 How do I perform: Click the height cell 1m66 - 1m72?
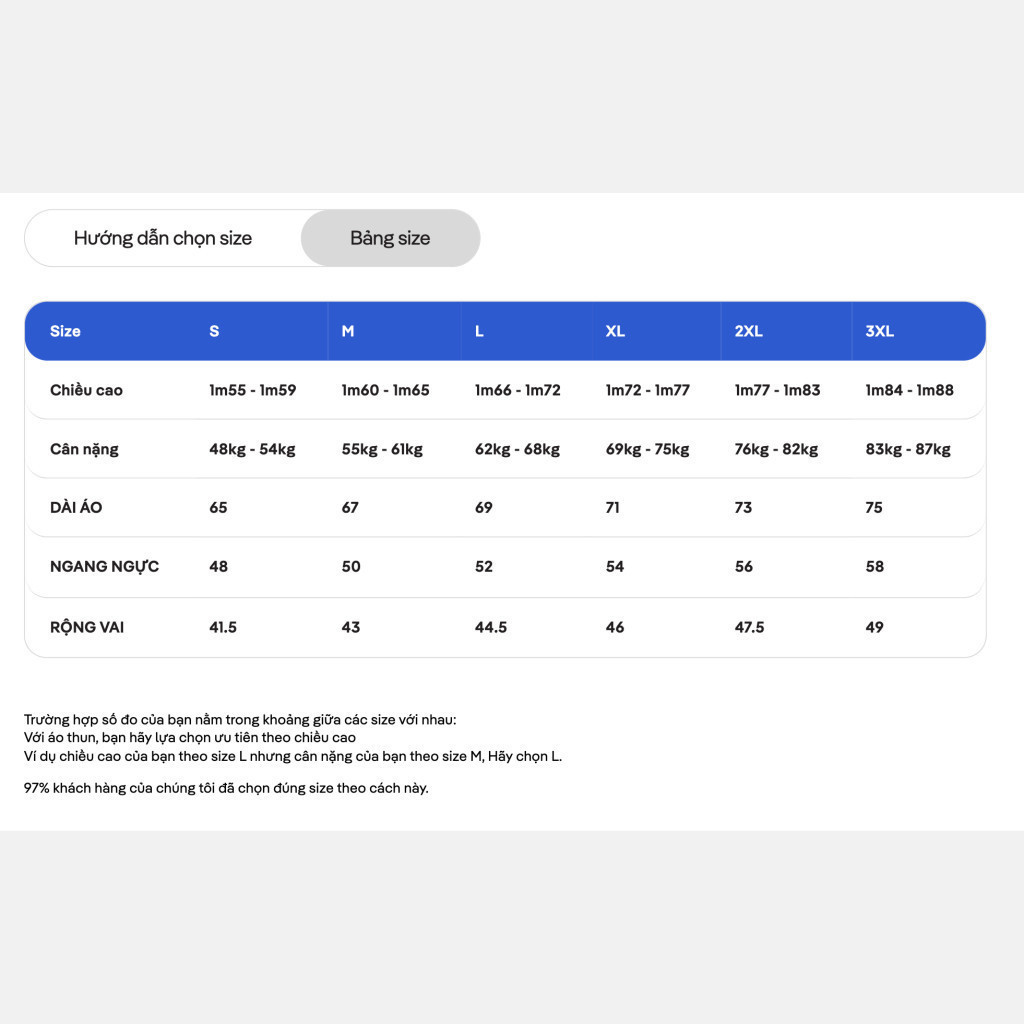click(x=518, y=390)
